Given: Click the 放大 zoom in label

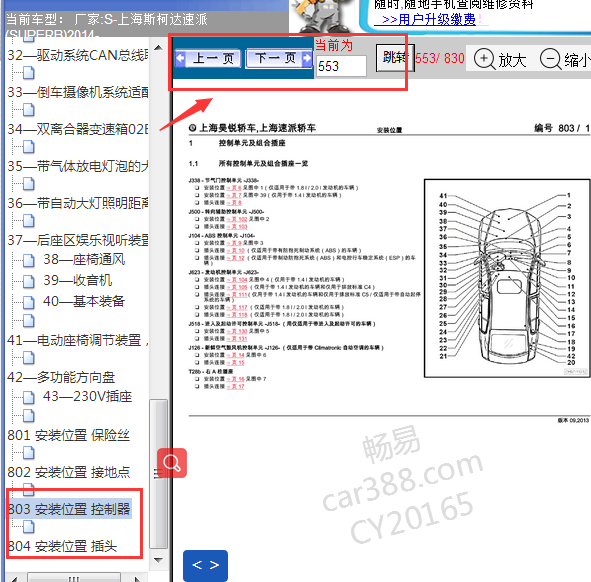Looking at the screenshot, I should (512, 60).
